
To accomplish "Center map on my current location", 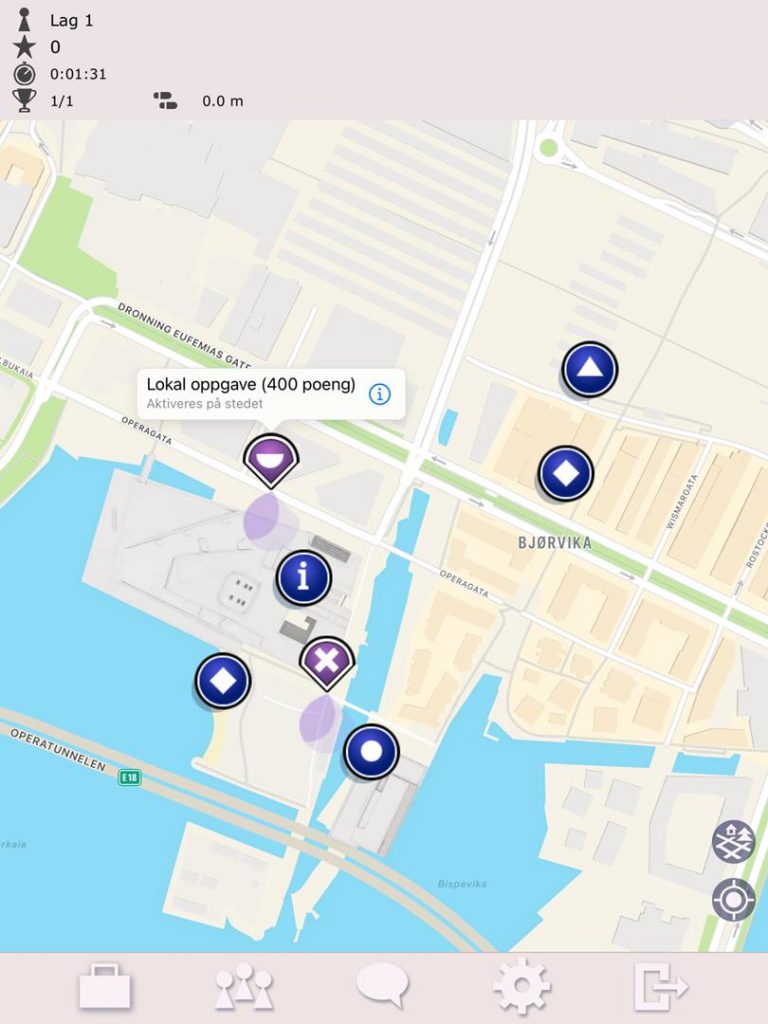I will click(733, 900).
